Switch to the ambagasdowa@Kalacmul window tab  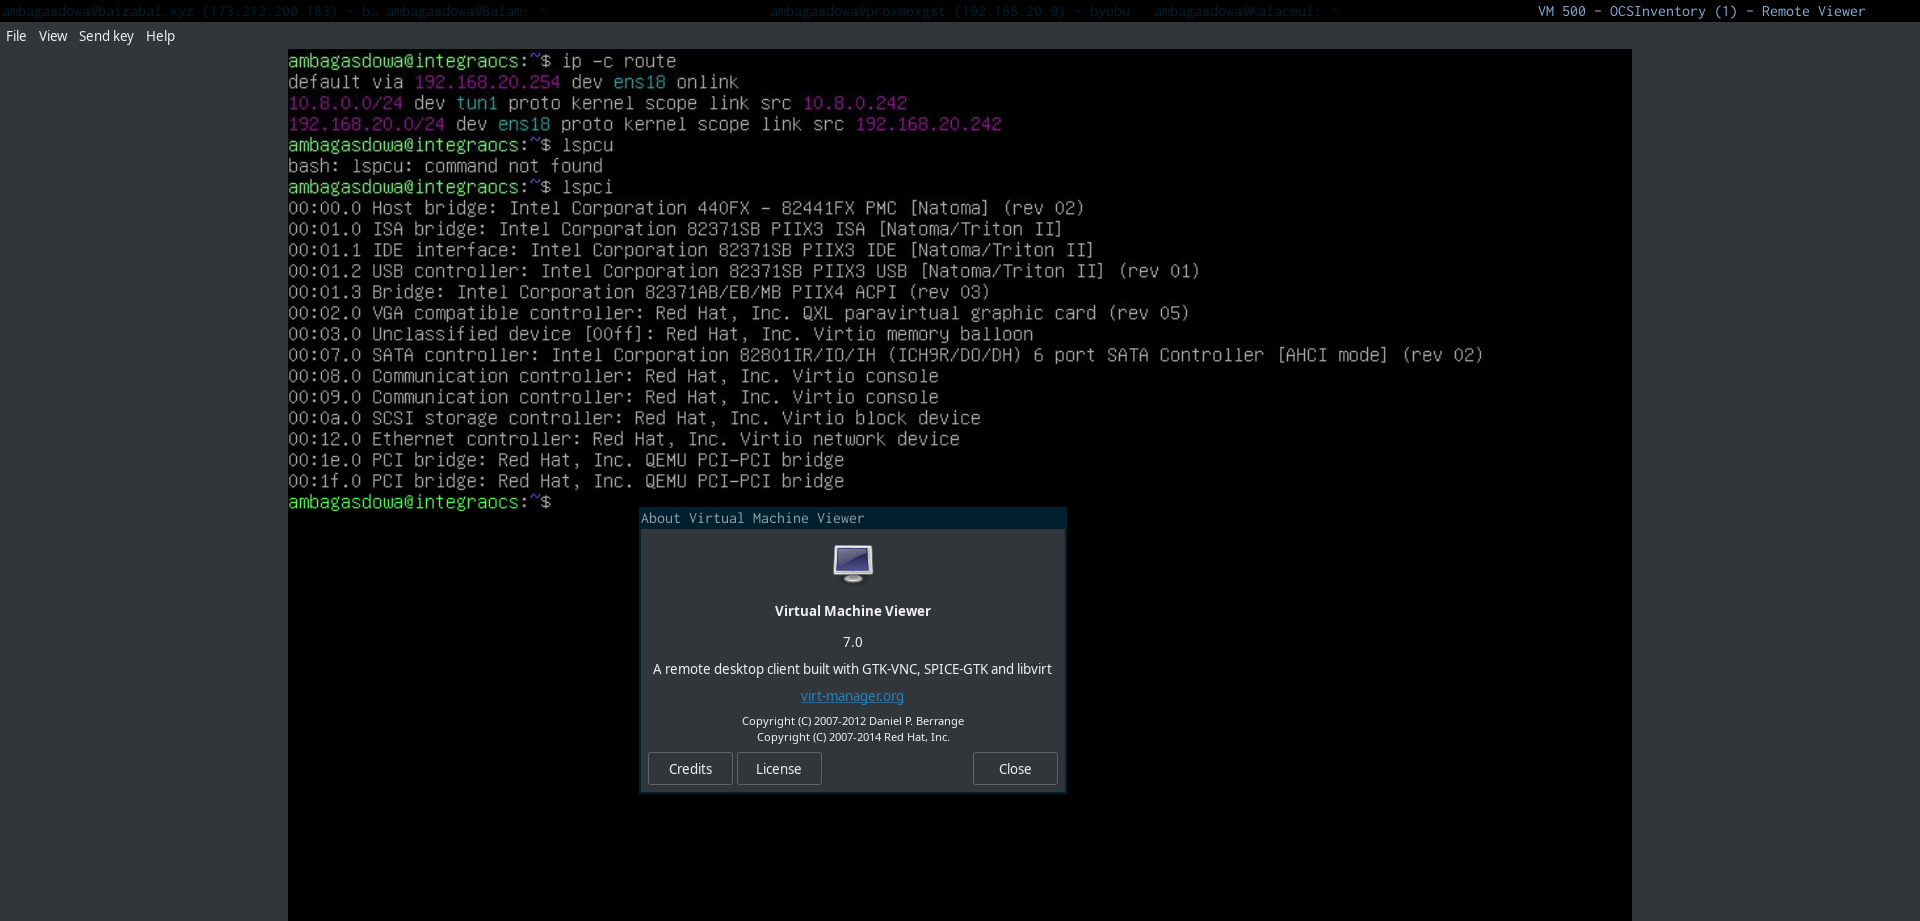click(1245, 11)
